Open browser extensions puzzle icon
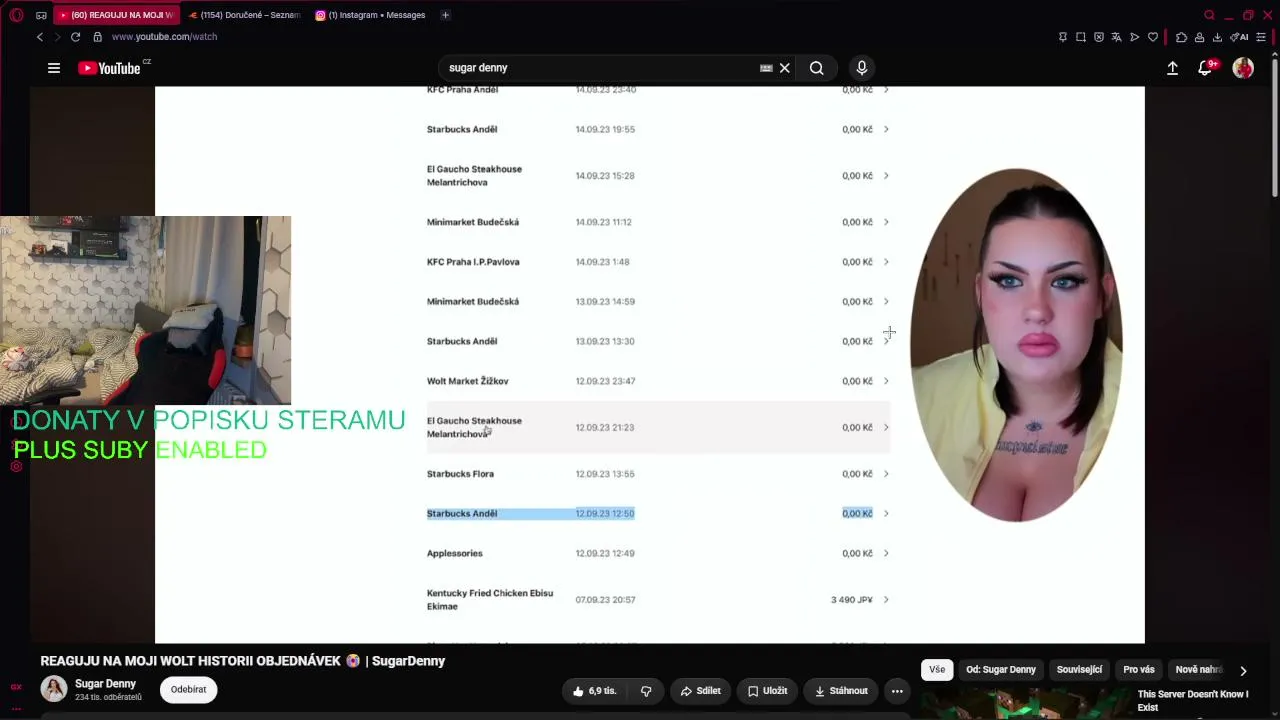Viewport: 1280px width, 720px height. (1182, 37)
